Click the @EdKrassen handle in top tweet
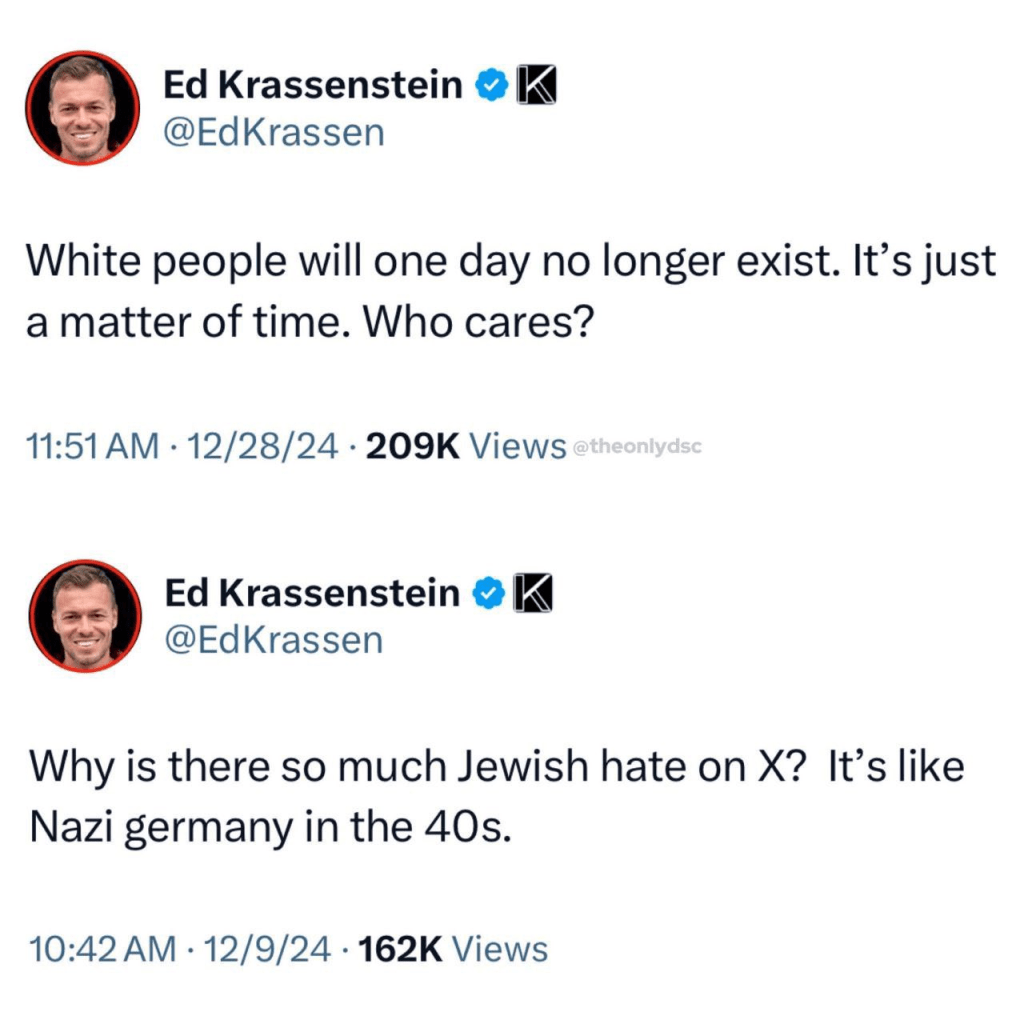1024x1024 pixels. click(274, 132)
